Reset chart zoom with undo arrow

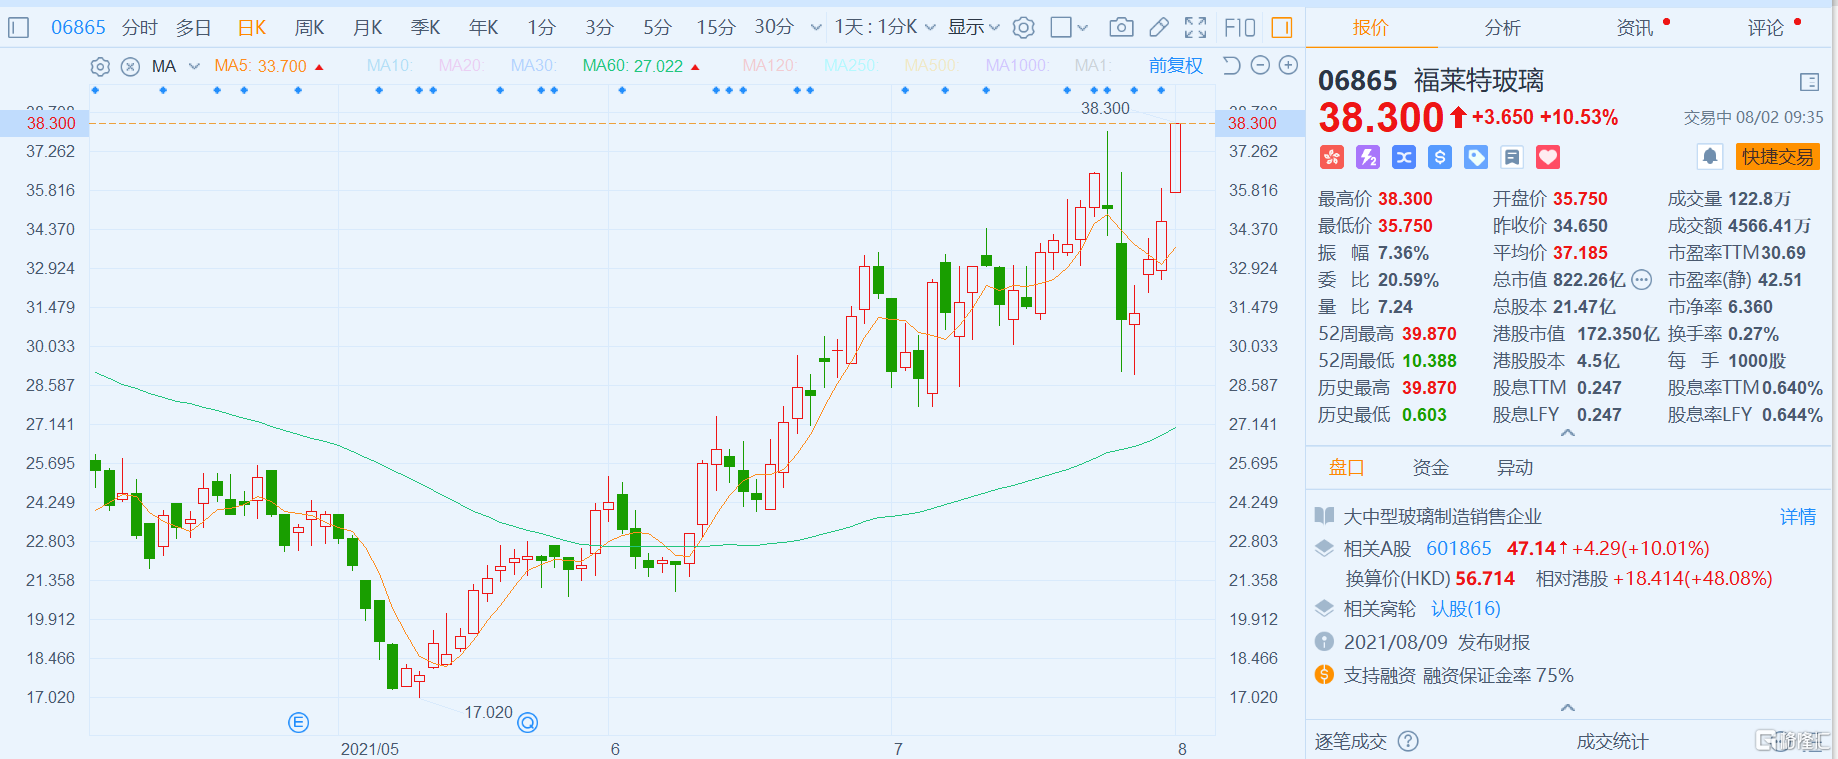pos(1232,65)
